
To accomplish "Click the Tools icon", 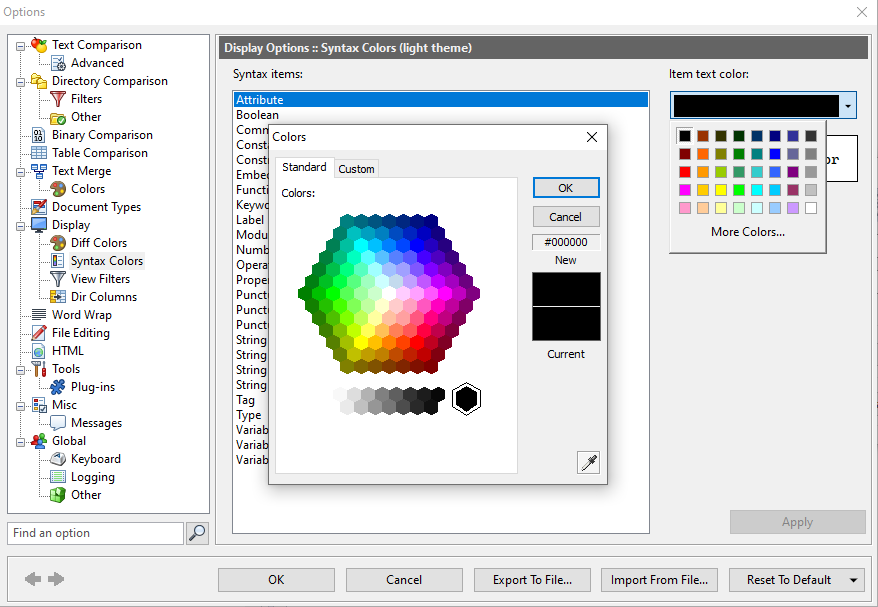I will coord(39,368).
